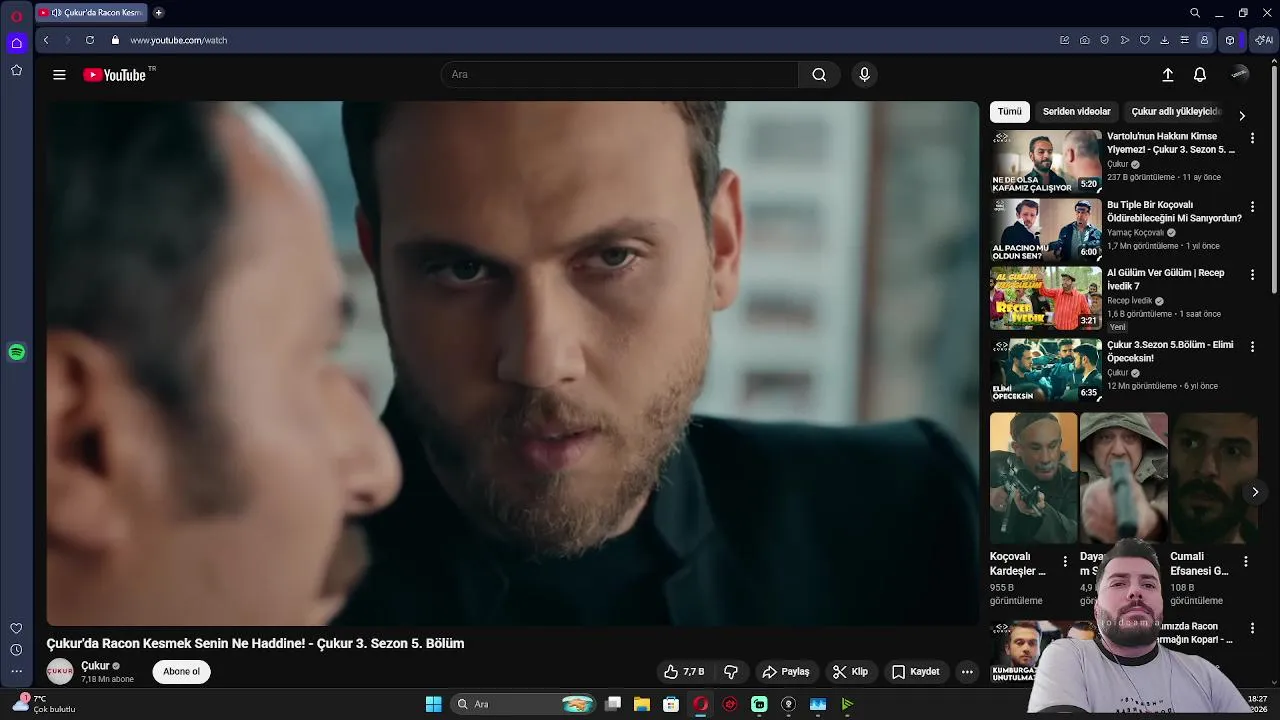Save the video with Kaydet
Viewport: 1280px width, 720px height.
pyautogui.click(x=916, y=672)
